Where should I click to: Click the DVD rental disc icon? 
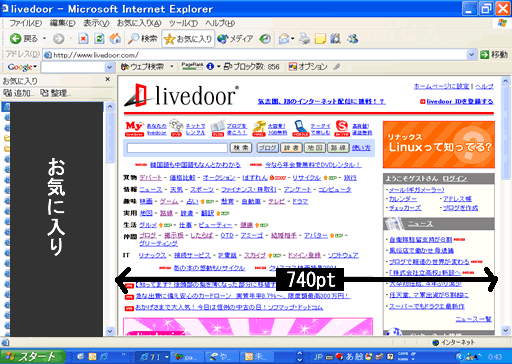(x=176, y=128)
